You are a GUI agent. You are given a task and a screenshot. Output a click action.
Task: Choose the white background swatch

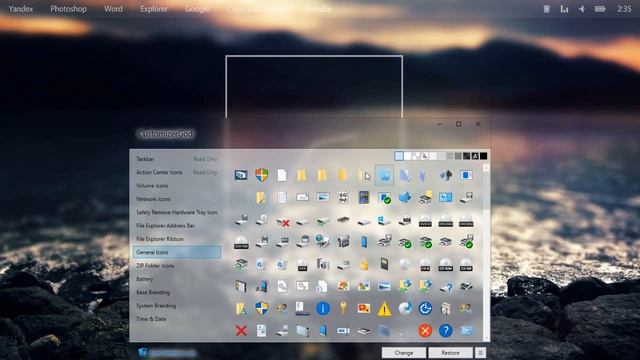pyautogui.click(x=407, y=156)
